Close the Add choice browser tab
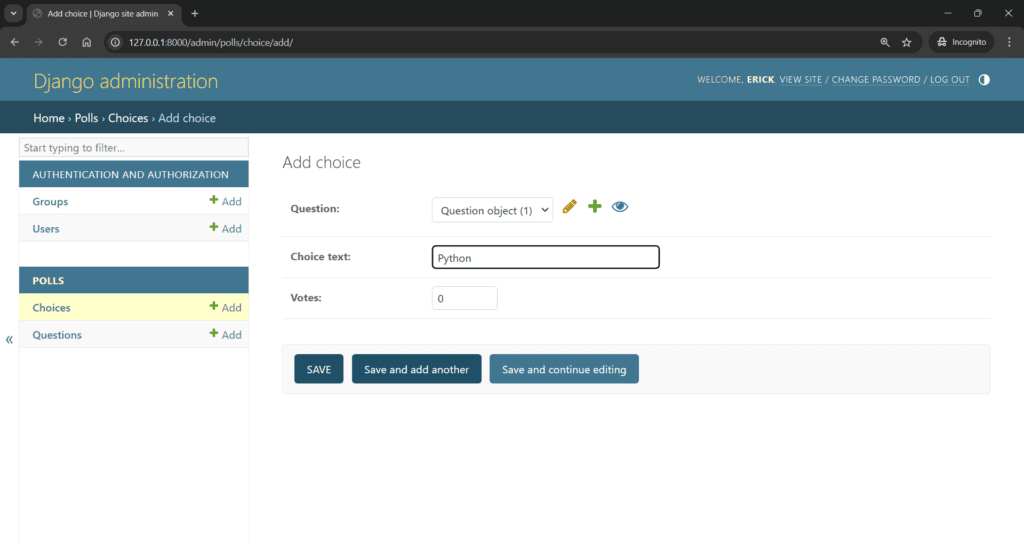Viewport: 1024px width, 544px height. pyautogui.click(x=170, y=13)
